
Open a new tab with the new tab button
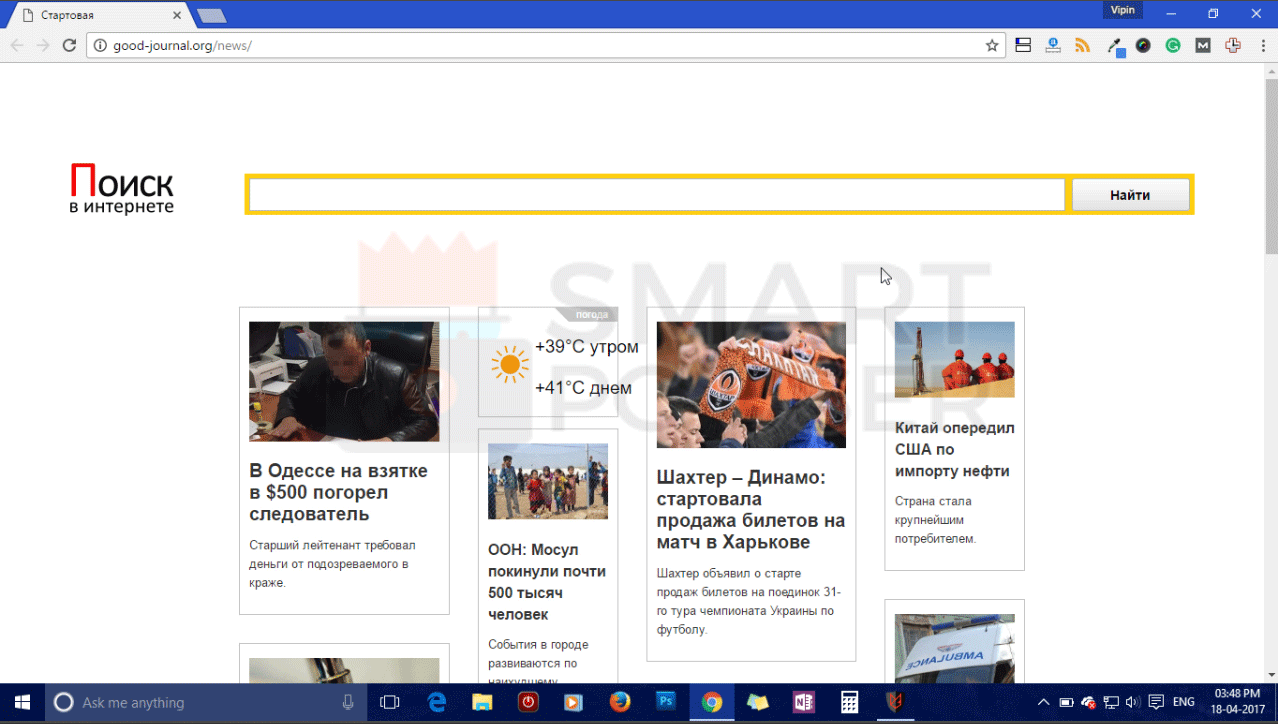click(211, 15)
